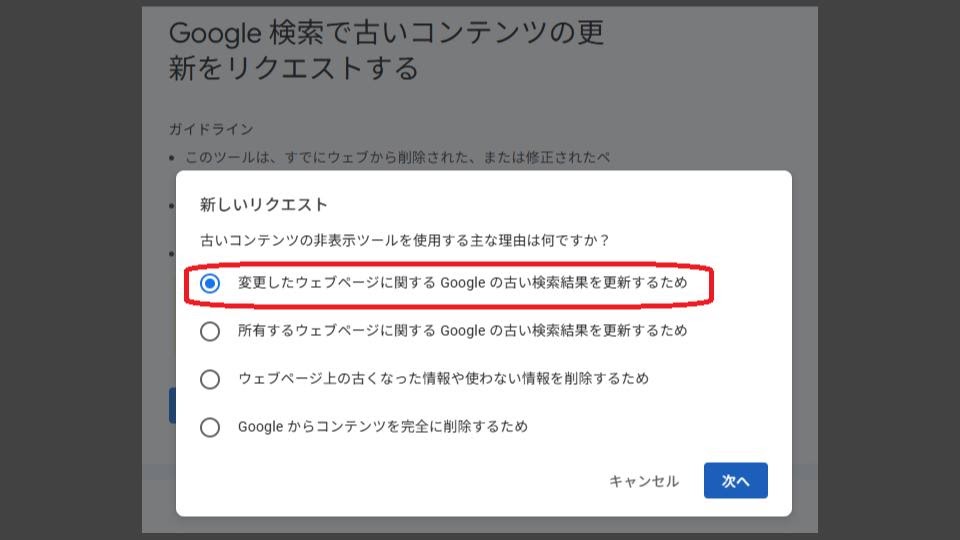Choose 'Google からコンテンツを完全に削除するため' option
The height and width of the screenshot is (540, 960).
210,427
